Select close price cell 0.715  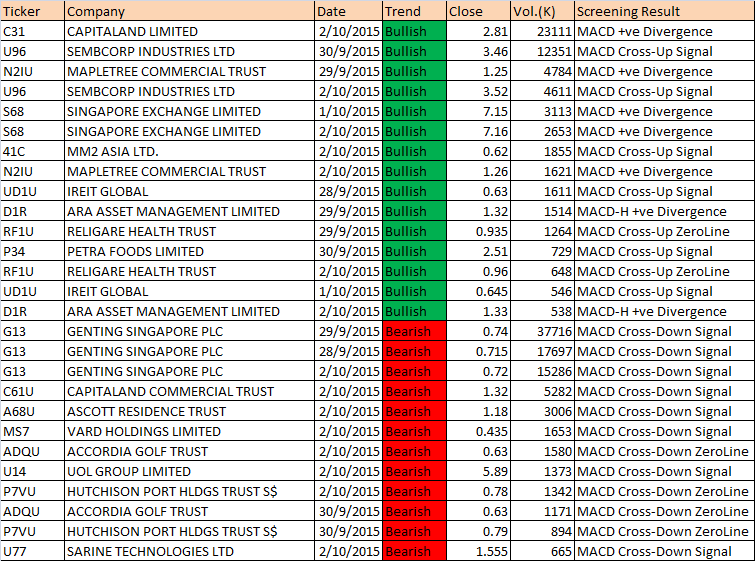[x=479, y=351]
